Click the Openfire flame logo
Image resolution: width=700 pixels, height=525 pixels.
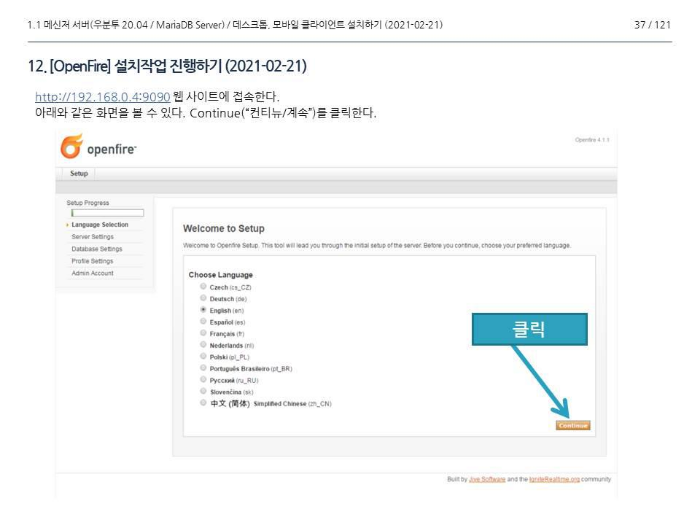[x=72, y=146]
